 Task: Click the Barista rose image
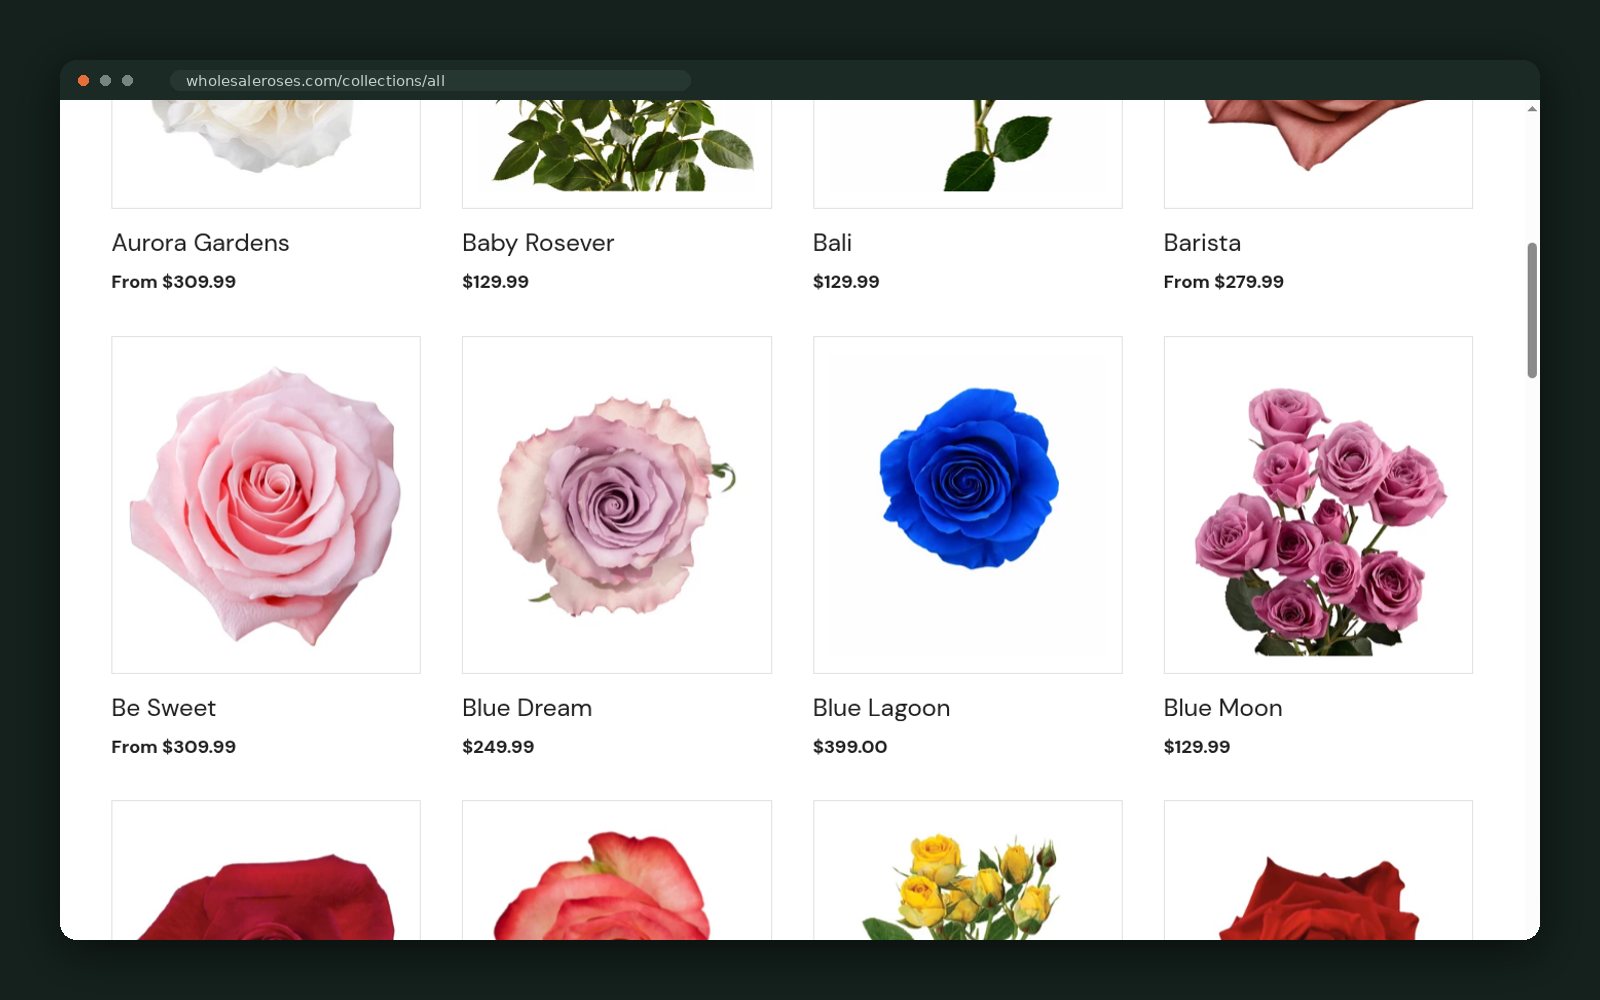pyautogui.click(x=1318, y=153)
